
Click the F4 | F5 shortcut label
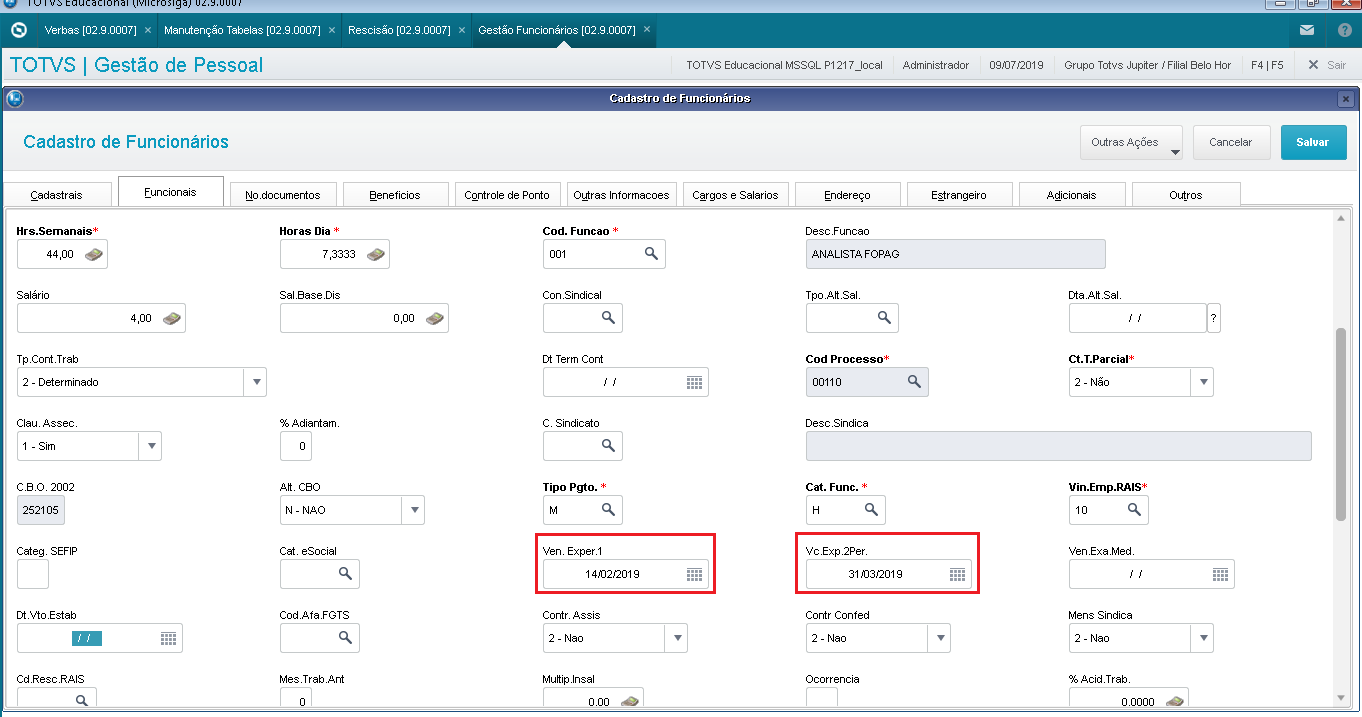(x=1267, y=65)
